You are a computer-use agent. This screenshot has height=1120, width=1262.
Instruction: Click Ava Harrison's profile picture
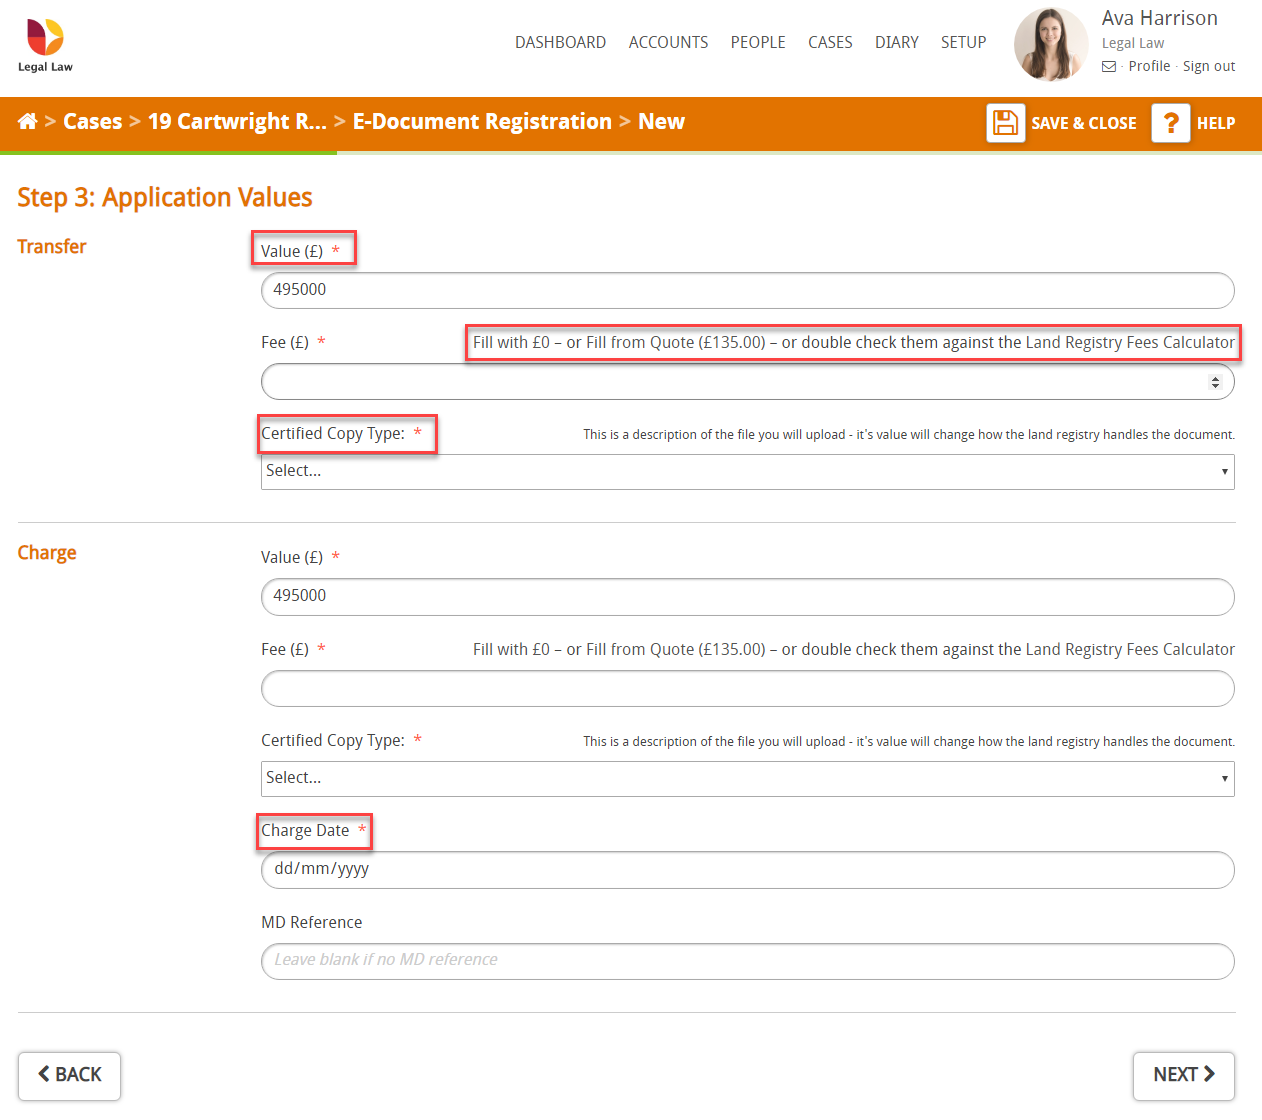[1050, 44]
